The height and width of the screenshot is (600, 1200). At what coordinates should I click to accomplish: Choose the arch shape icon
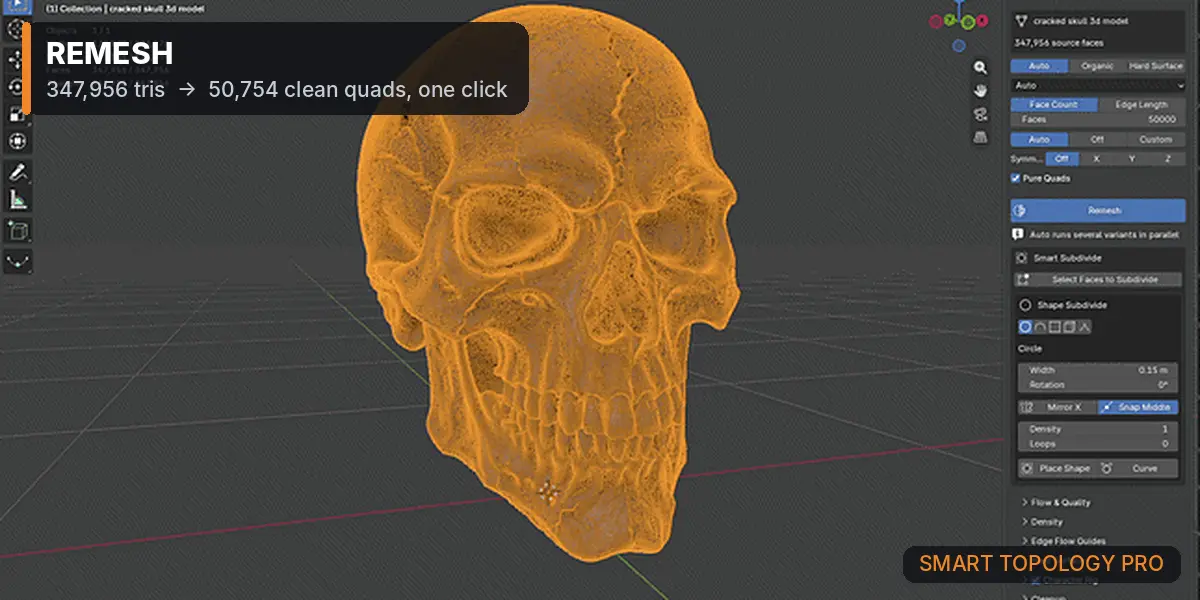pyautogui.click(x=1040, y=327)
